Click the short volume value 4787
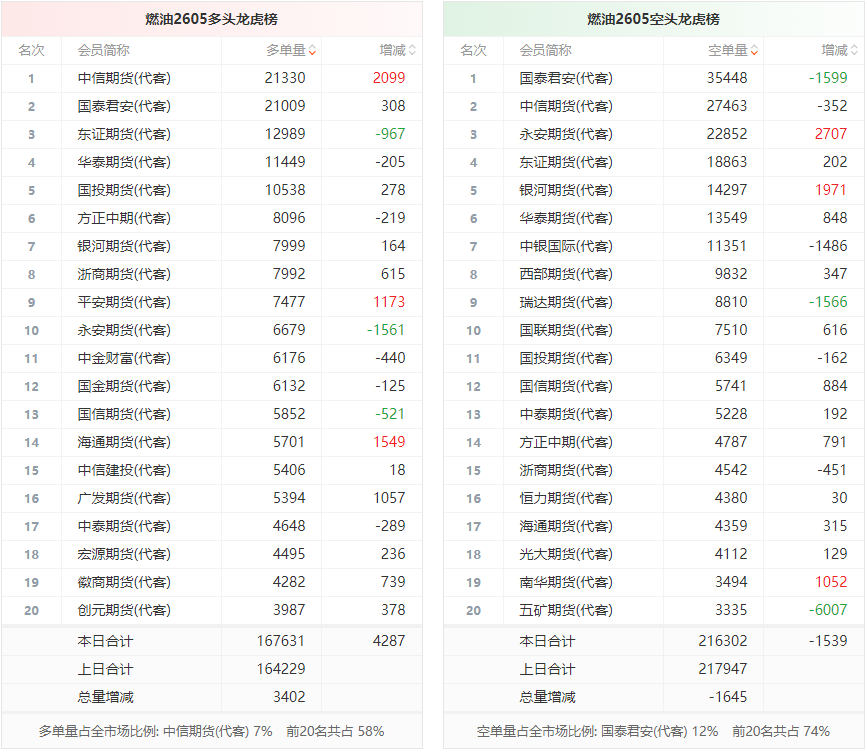The height and width of the screenshot is (753, 867). coord(730,442)
